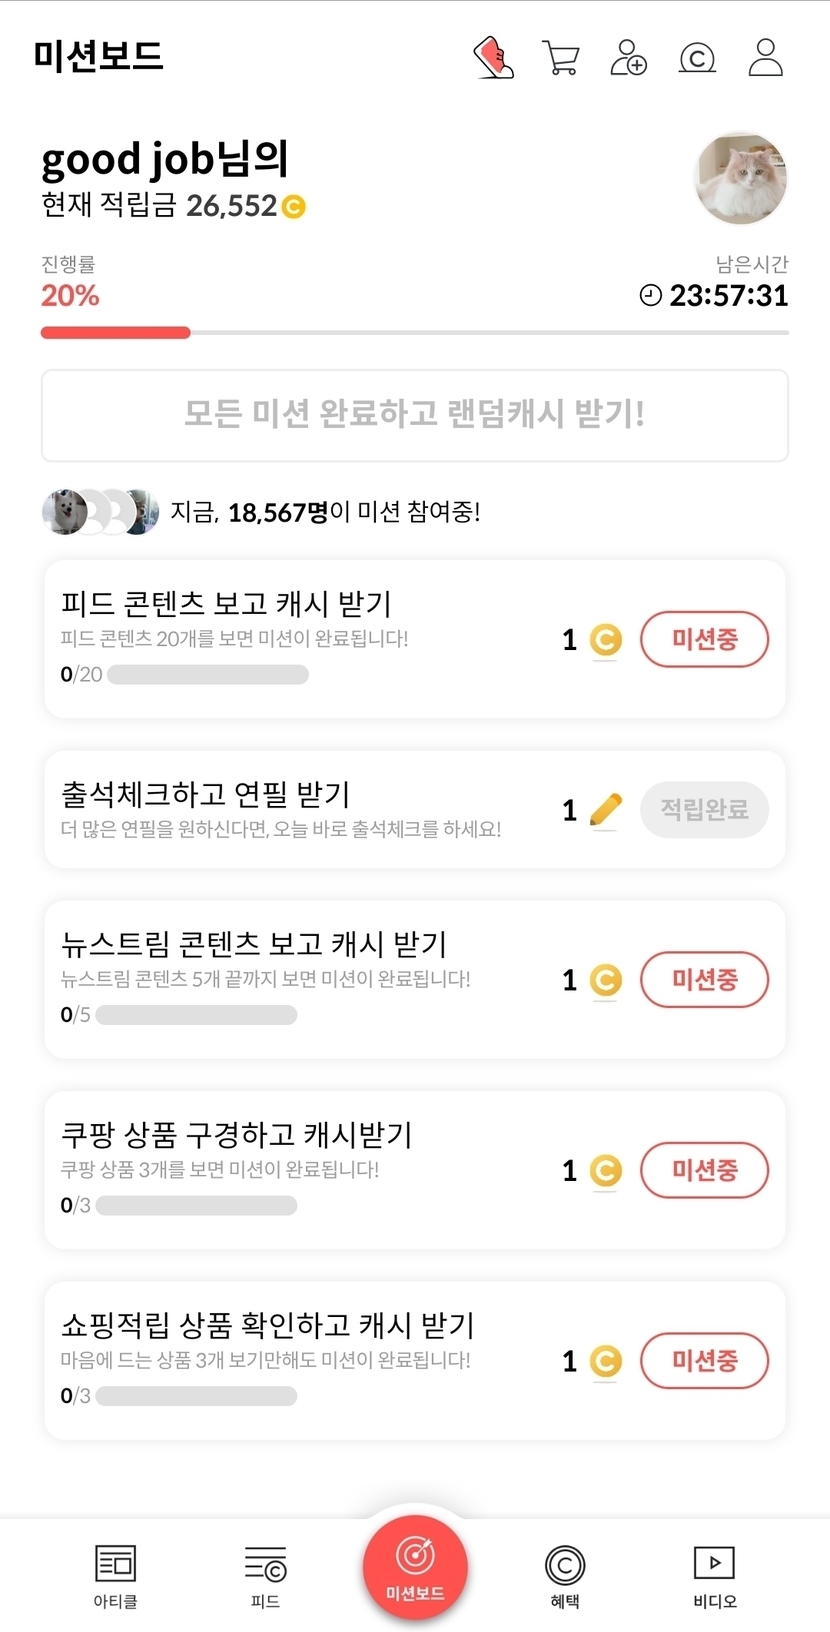Tap the pencil icon on 출석체크 card
The image size is (830, 1632).
(x=605, y=810)
